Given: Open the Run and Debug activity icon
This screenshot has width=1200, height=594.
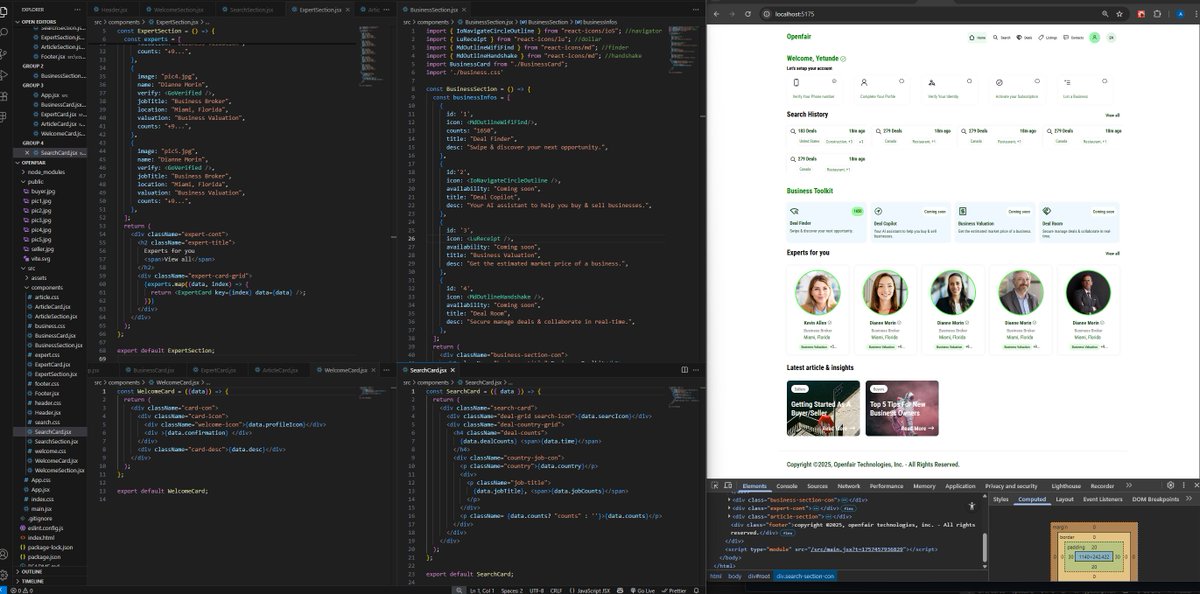Looking at the screenshot, I should 4,75.
